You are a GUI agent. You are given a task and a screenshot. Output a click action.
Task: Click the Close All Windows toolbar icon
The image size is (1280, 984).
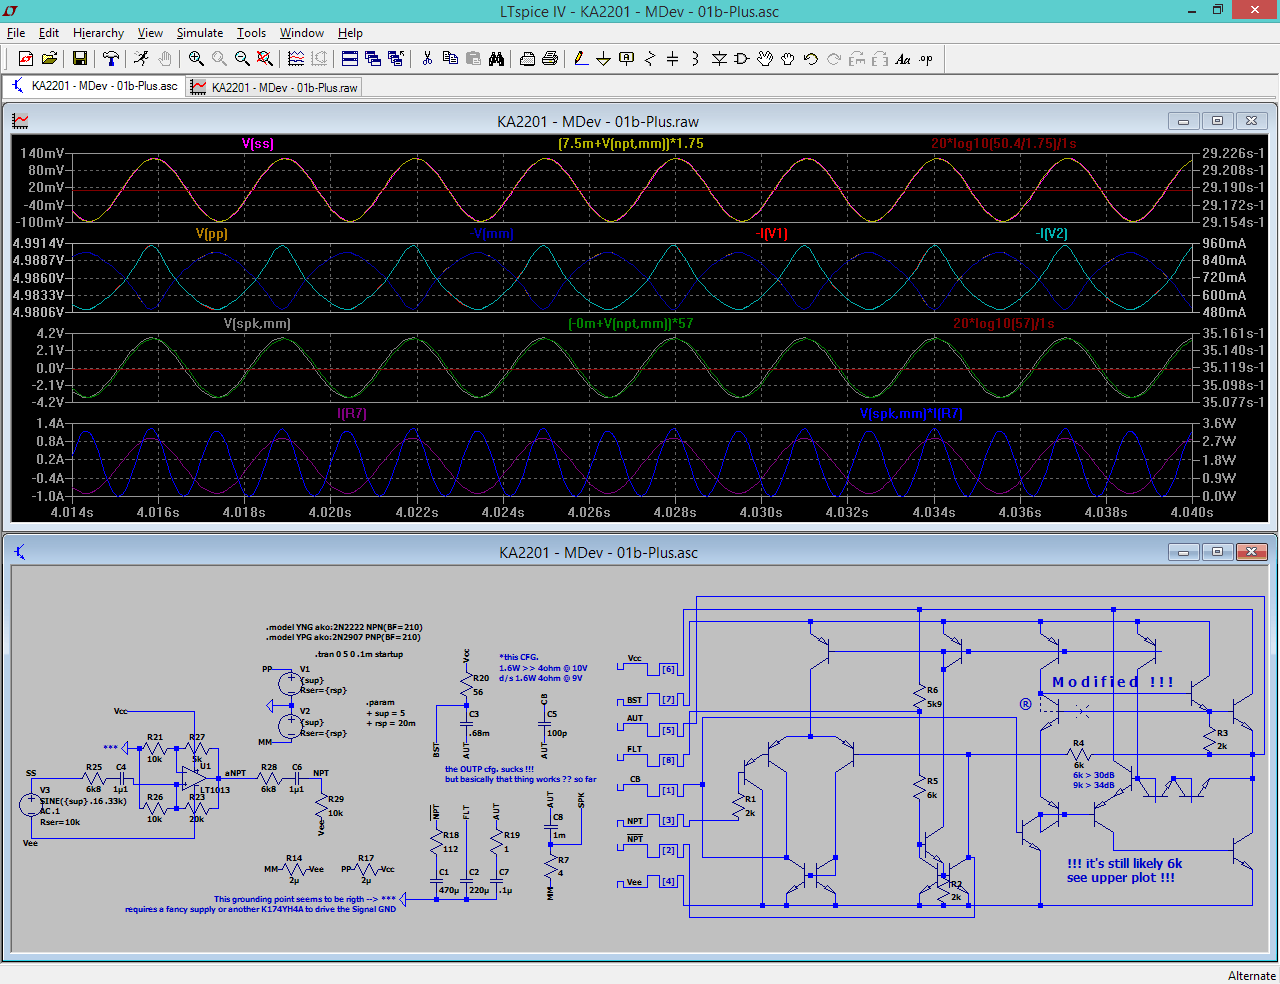pos(396,59)
